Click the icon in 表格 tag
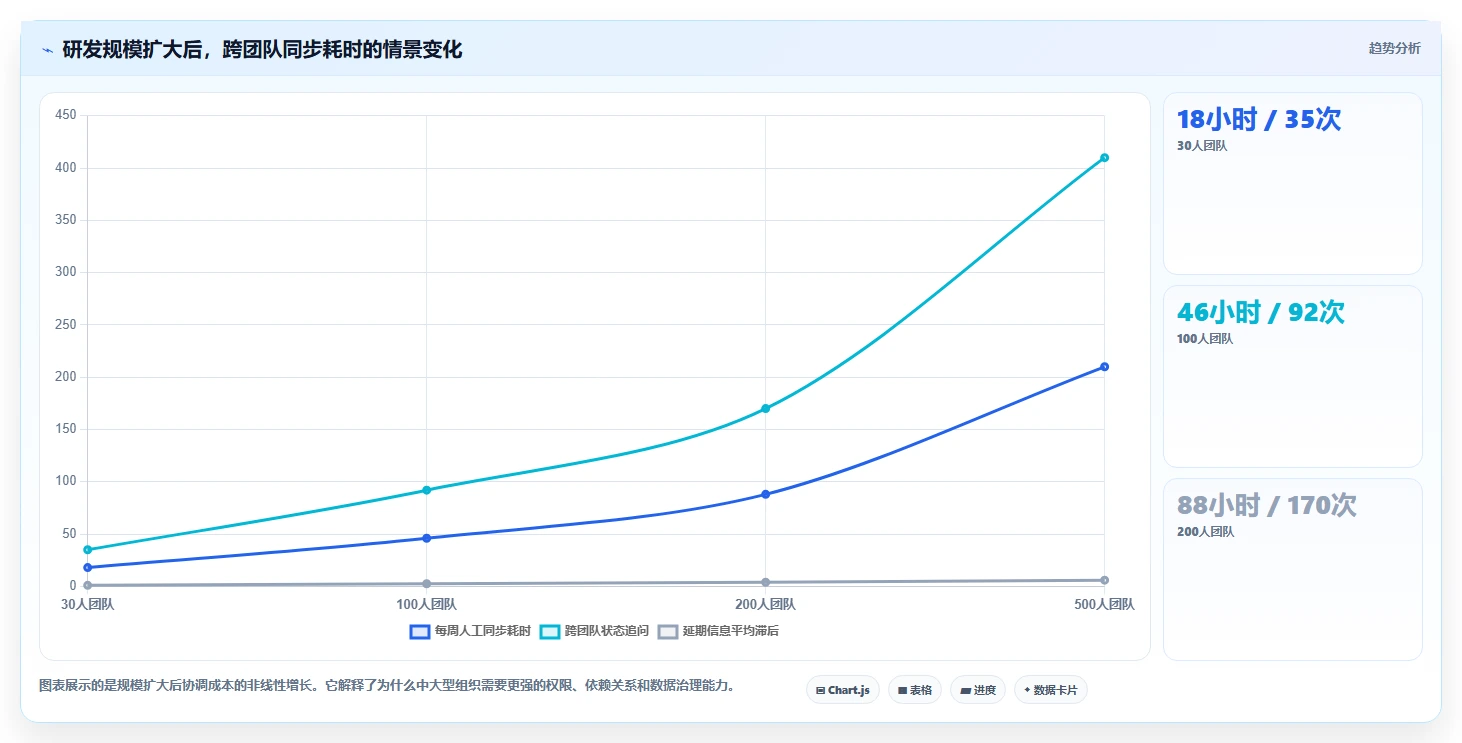This screenshot has height=743, width=1462. (x=902, y=690)
